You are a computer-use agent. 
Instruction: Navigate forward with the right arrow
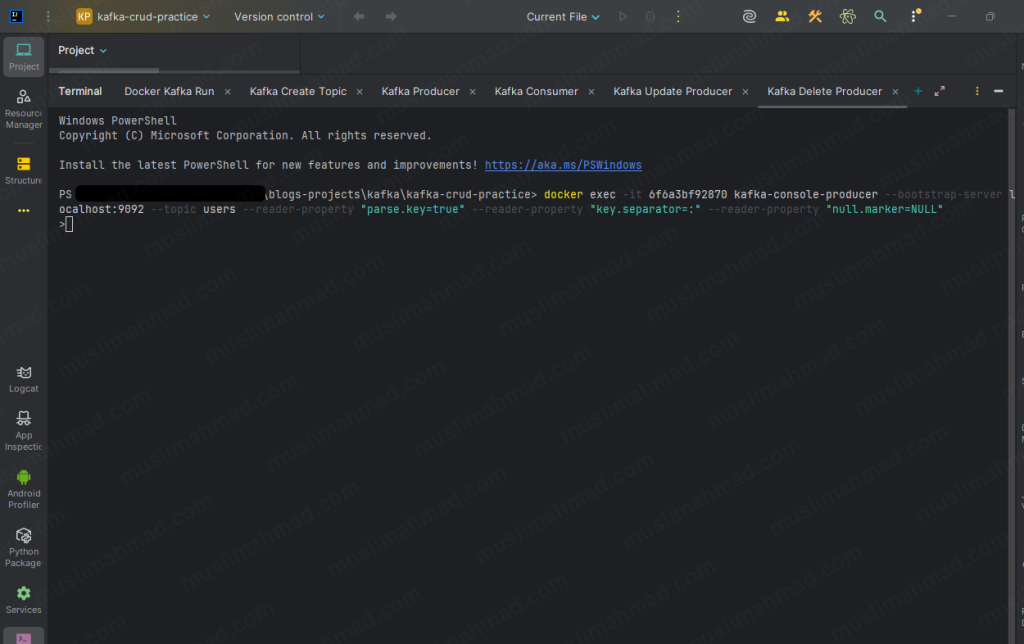(391, 16)
